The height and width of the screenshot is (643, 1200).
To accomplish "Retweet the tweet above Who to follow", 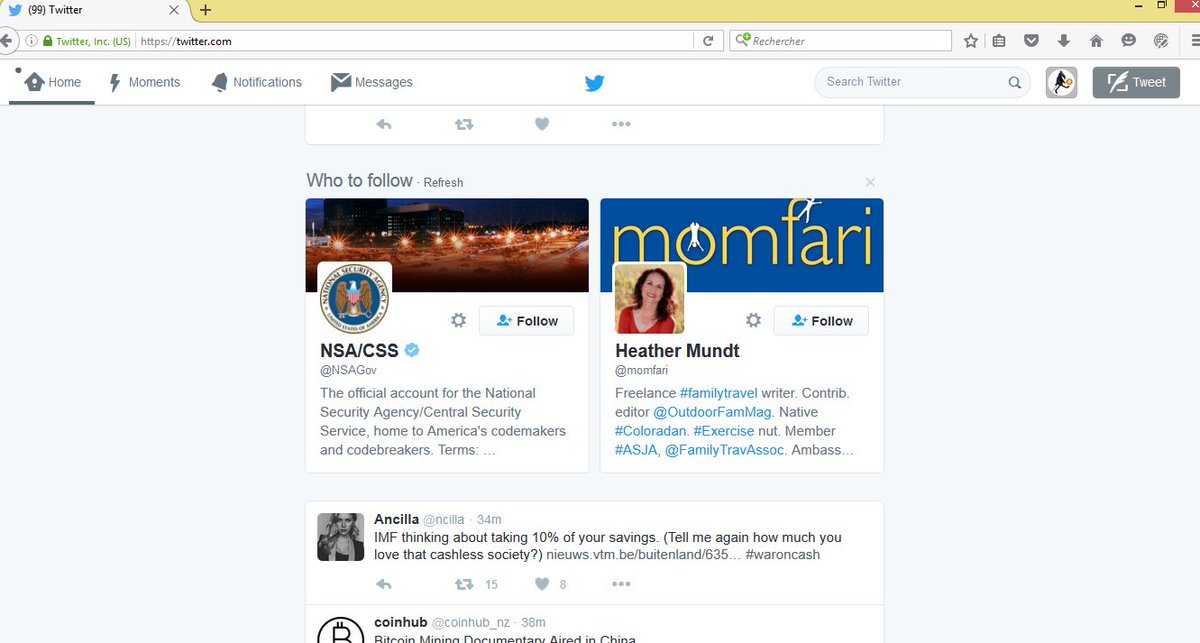I will [463, 124].
